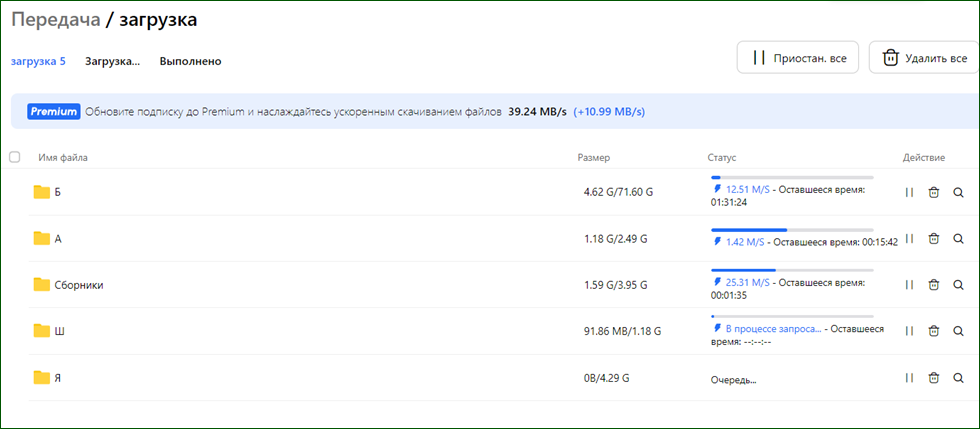This screenshot has width=980, height=429.
Task: Select the size text 1.18 G/2.49 G
Action: (615, 238)
